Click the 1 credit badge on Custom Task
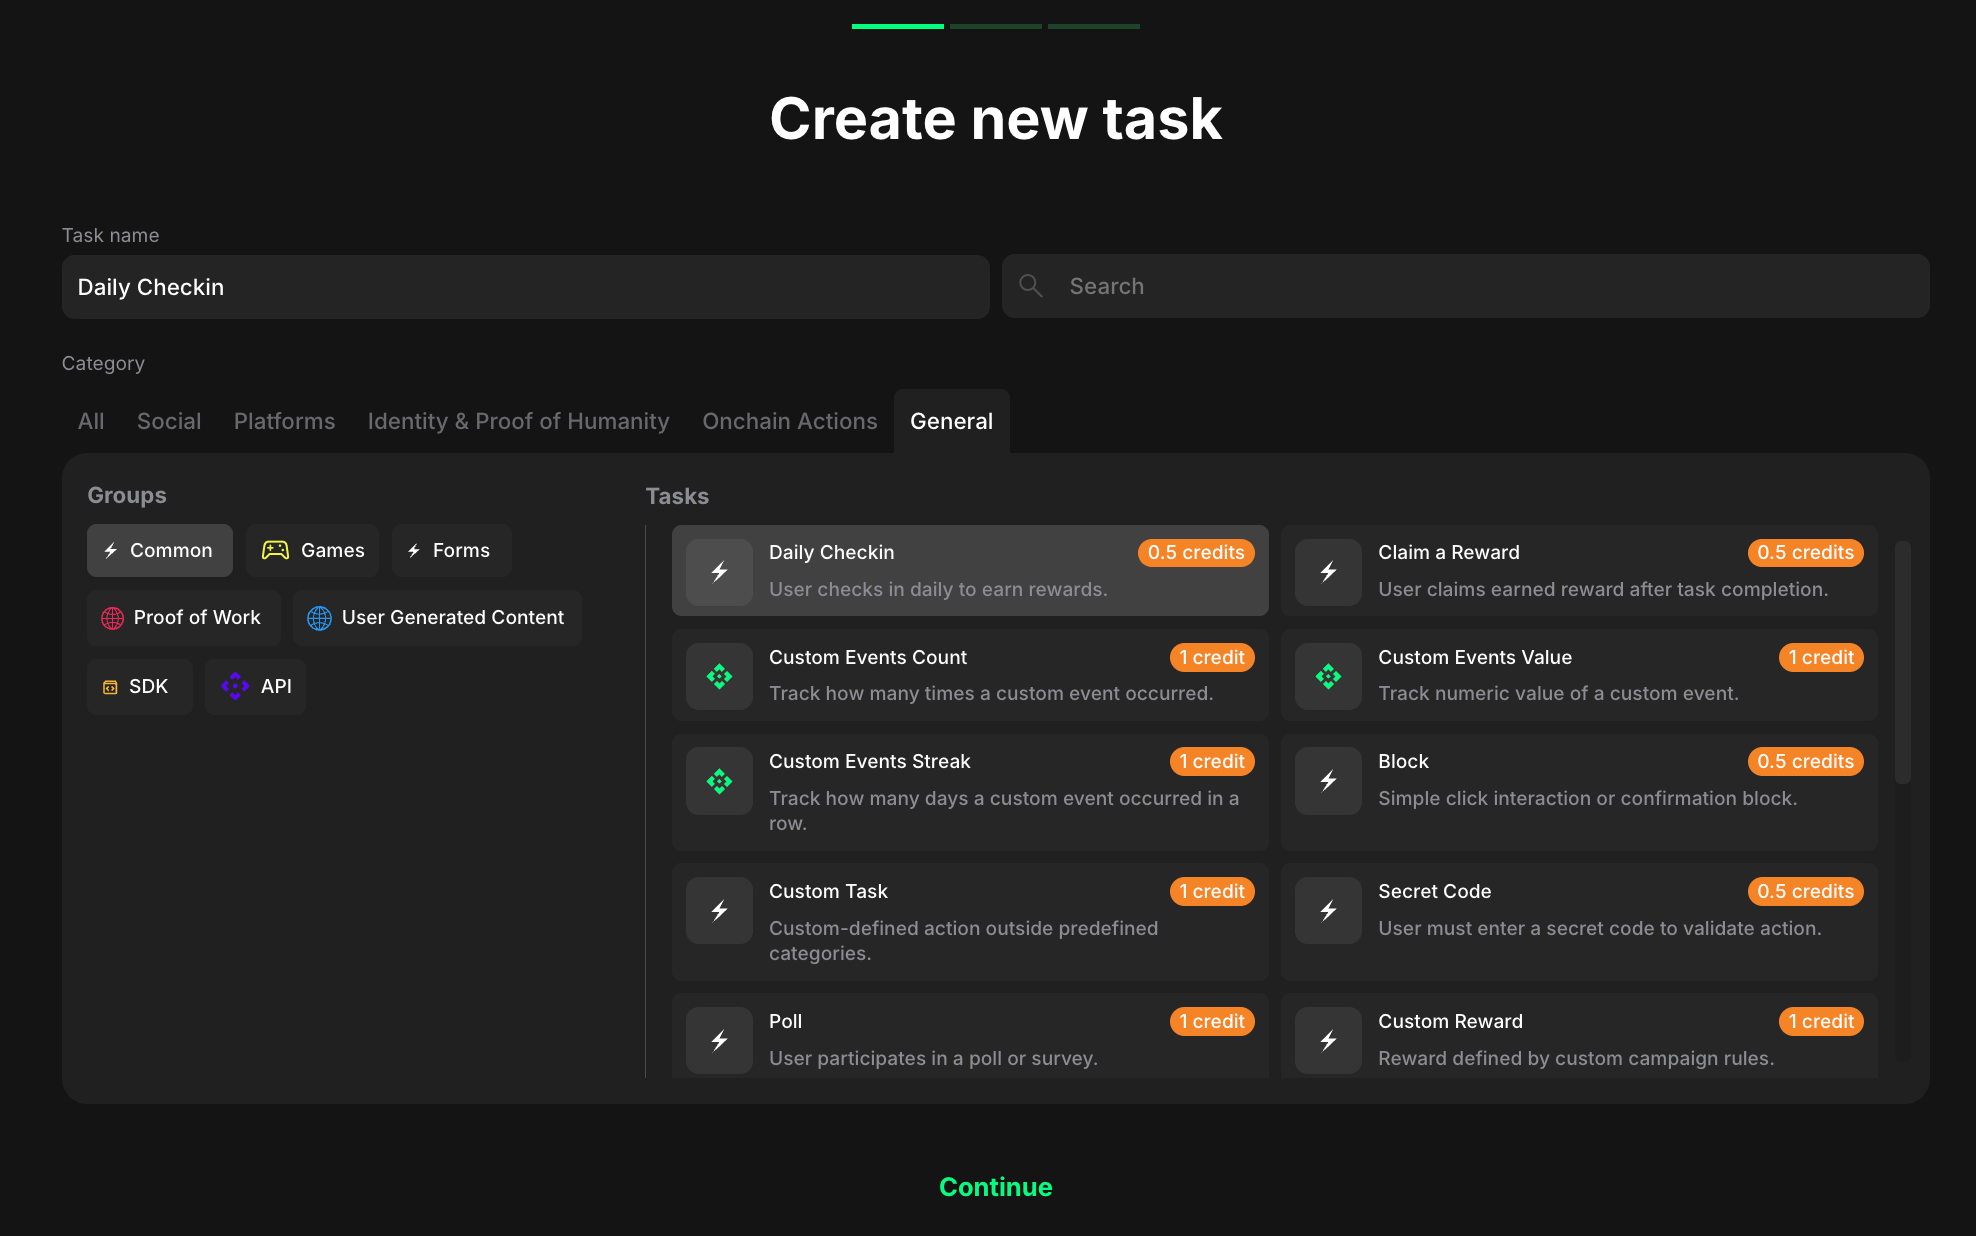This screenshot has width=1976, height=1236. click(1212, 891)
